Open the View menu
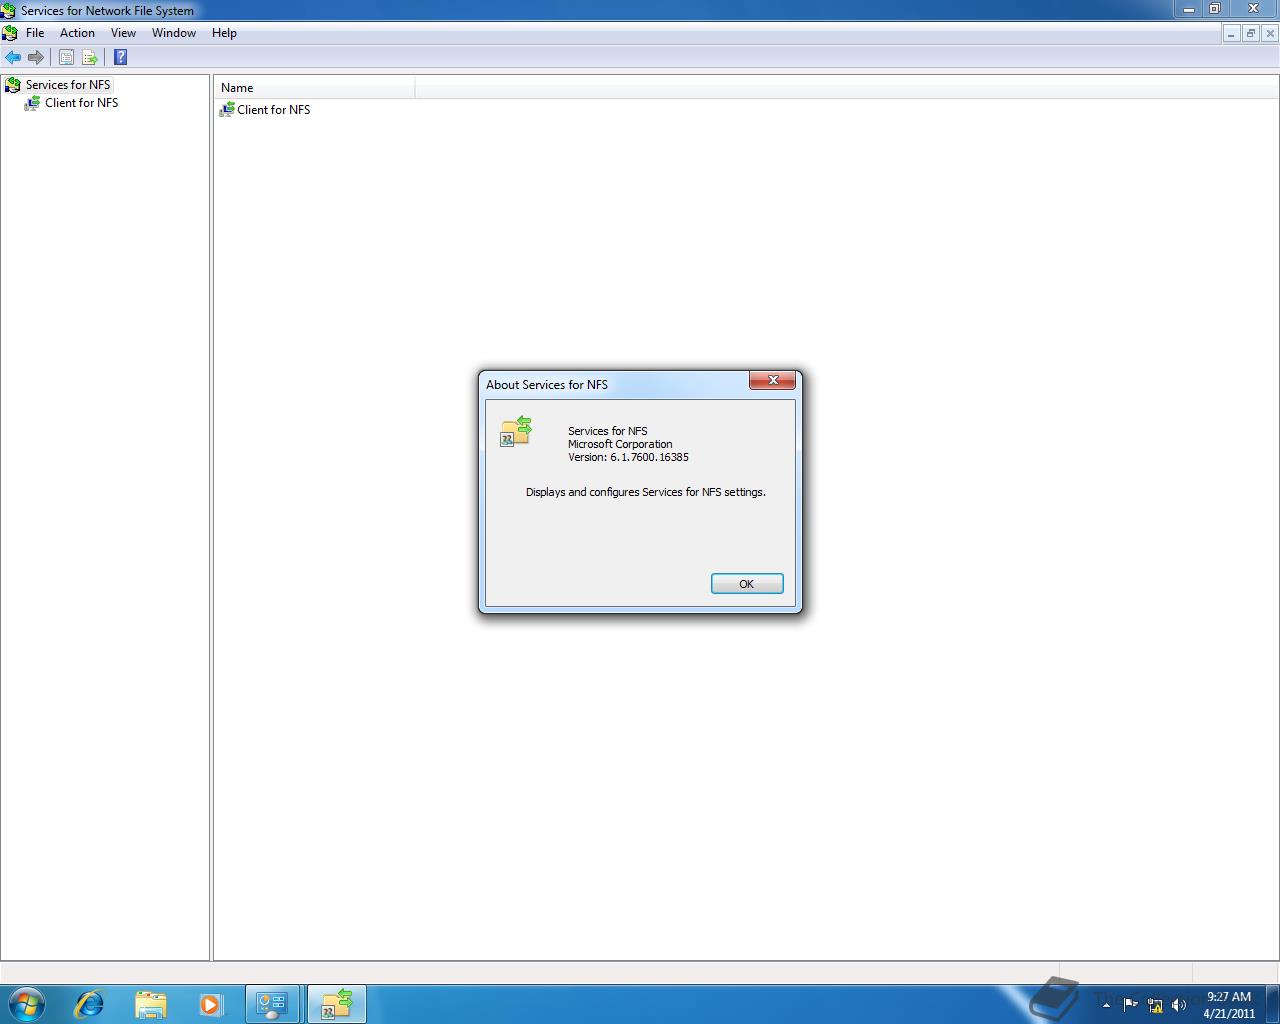1280x1024 pixels. click(x=123, y=33)
